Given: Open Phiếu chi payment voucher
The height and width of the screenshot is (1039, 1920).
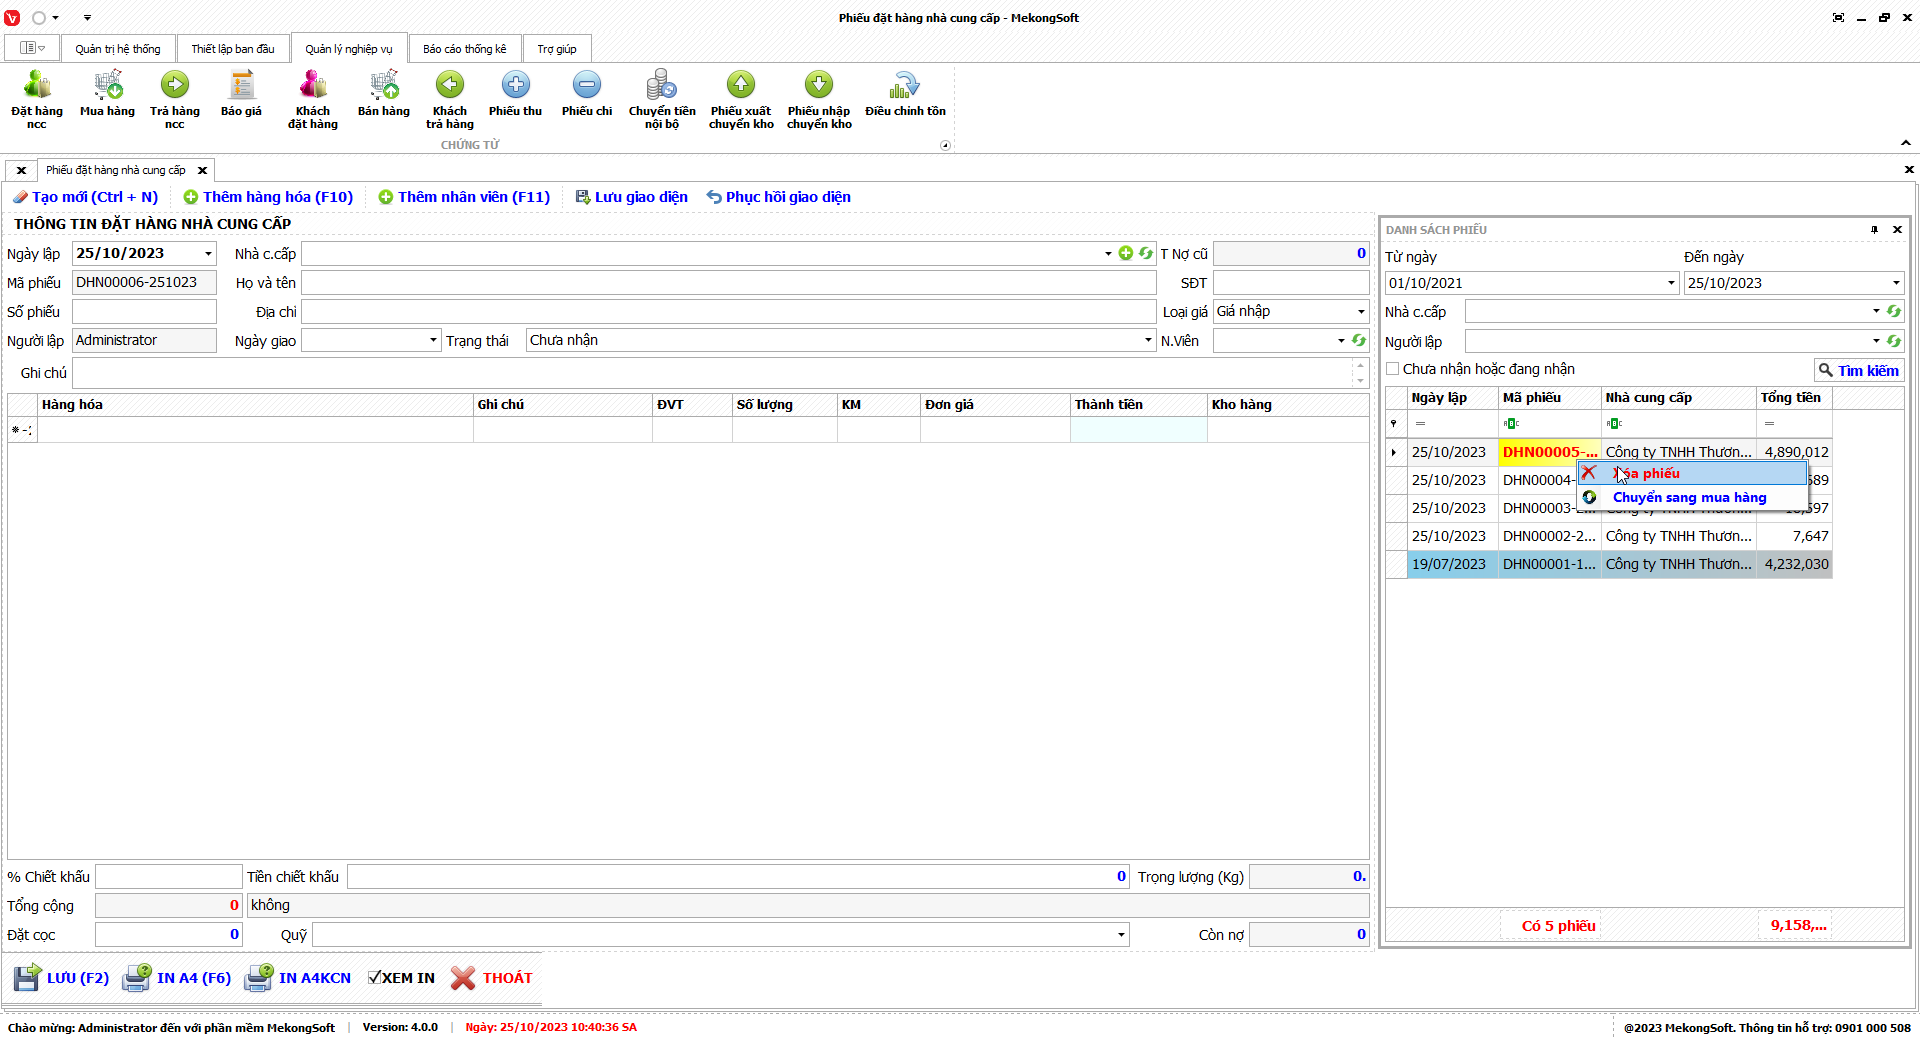Looking at the screenshot, I should coord(586,96).
